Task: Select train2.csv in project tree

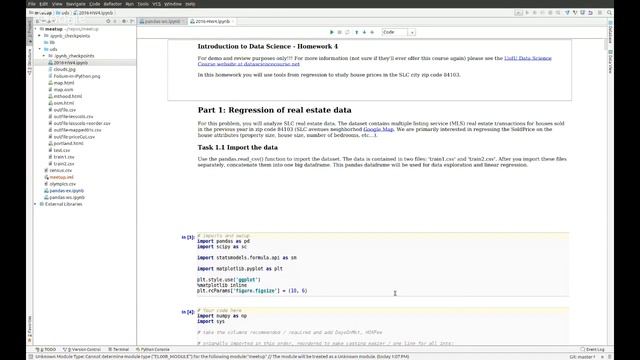Action: pyautogui.click(x=64, y=164)
